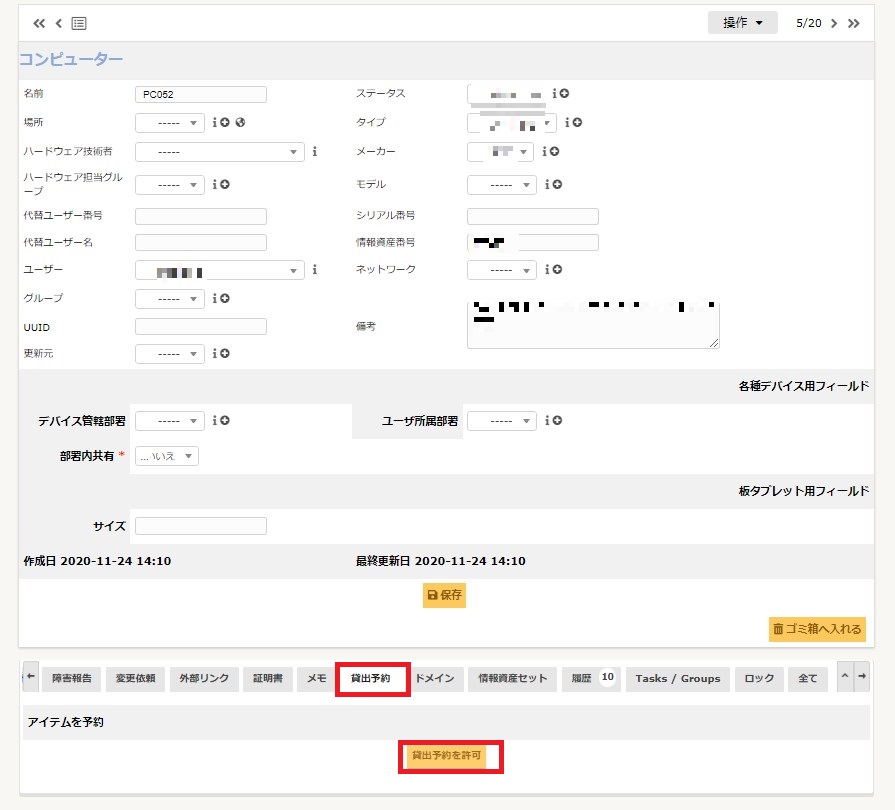Click info icon next to ユーザー dropdown
The height and width of the screenshot is (810, 895).
point(314,270)
